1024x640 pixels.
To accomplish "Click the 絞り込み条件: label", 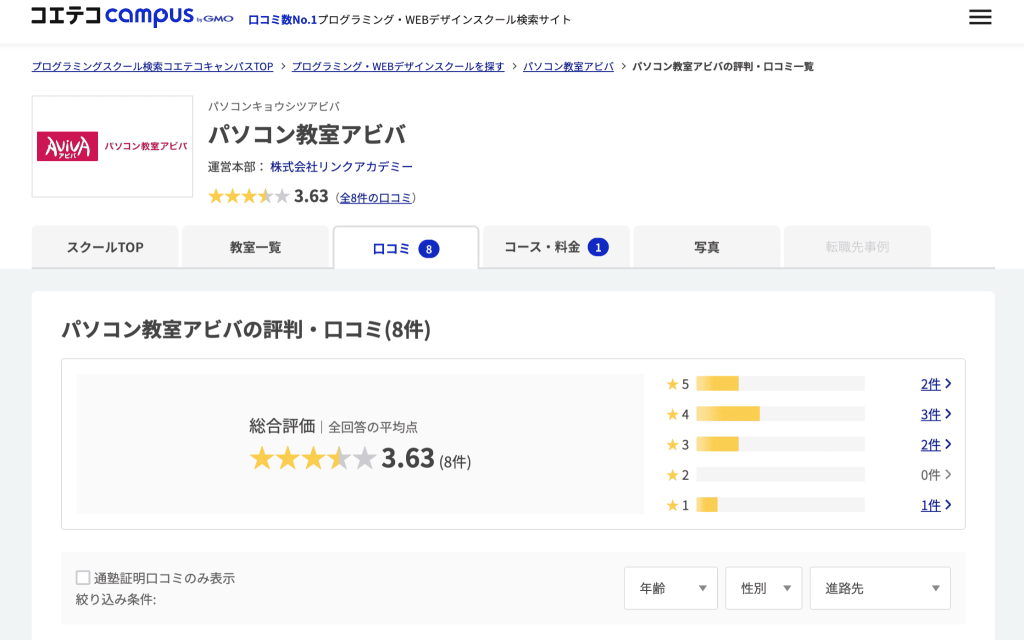I will click(116, 600).
